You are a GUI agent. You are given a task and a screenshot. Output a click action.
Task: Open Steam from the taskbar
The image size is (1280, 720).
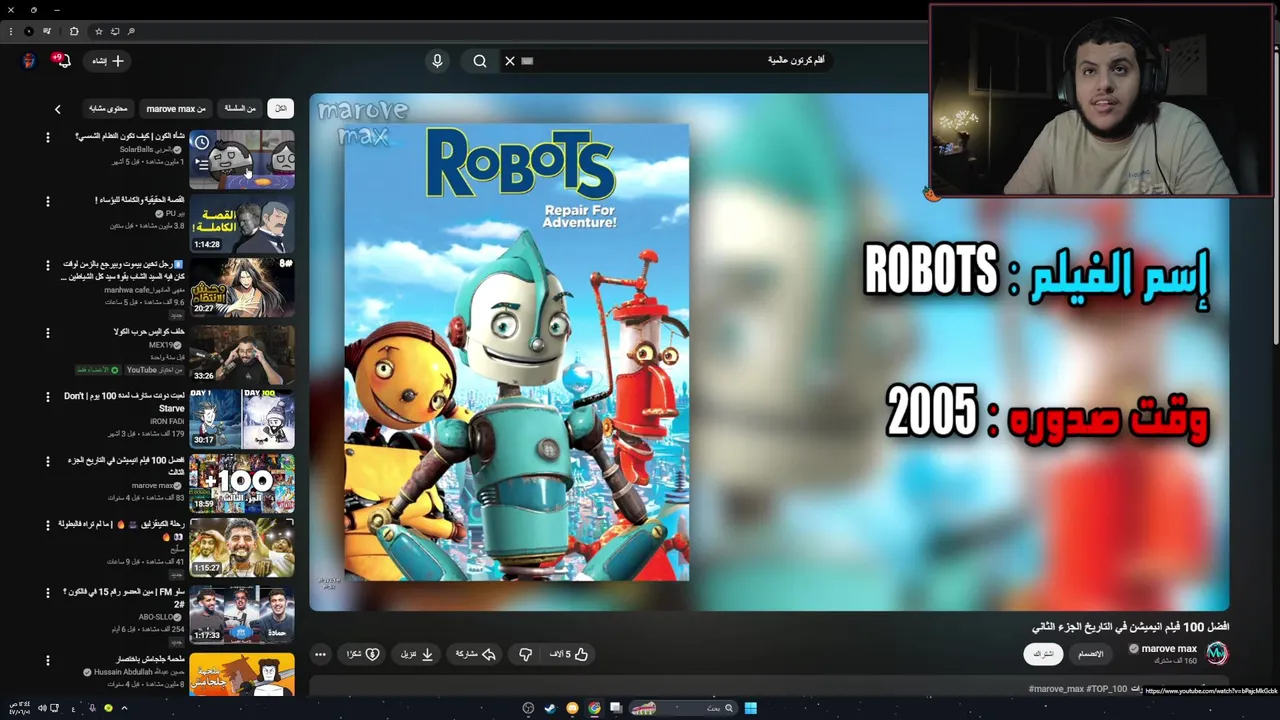coord(550,708)
